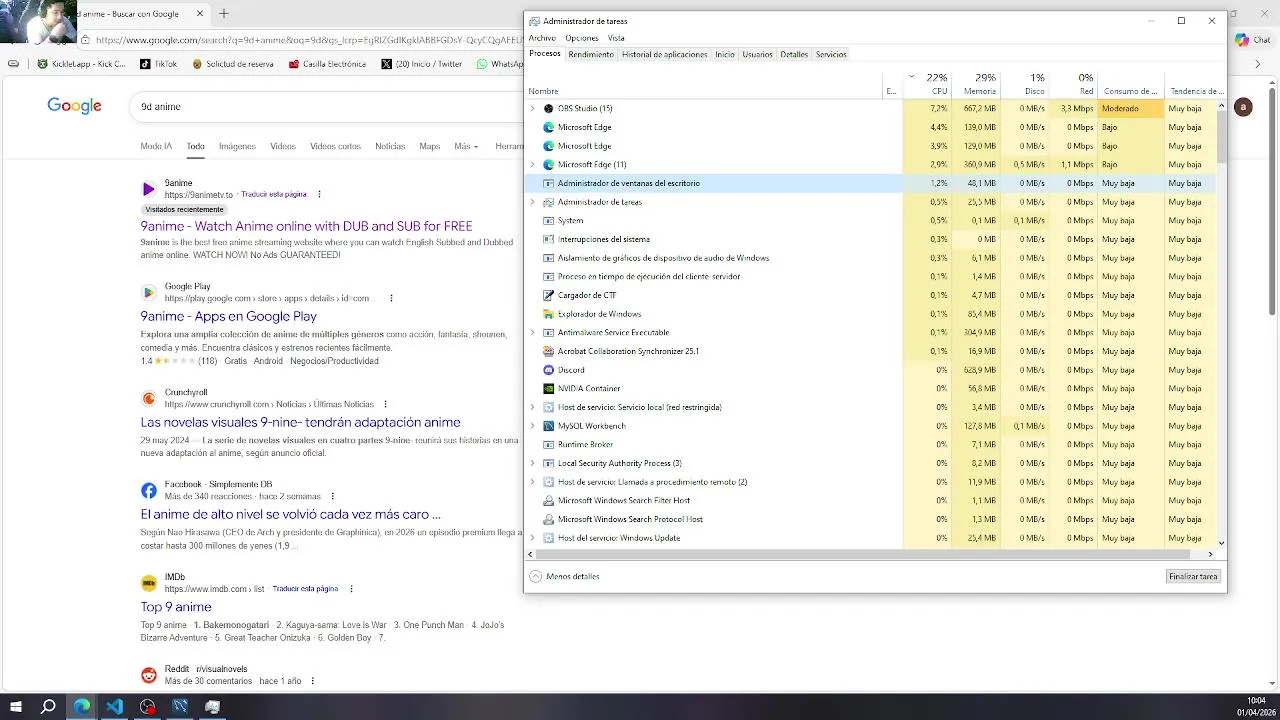Open the TikTok bookmark icon in Edge
The image size is (1280, 720).
(x=145, y=64)
